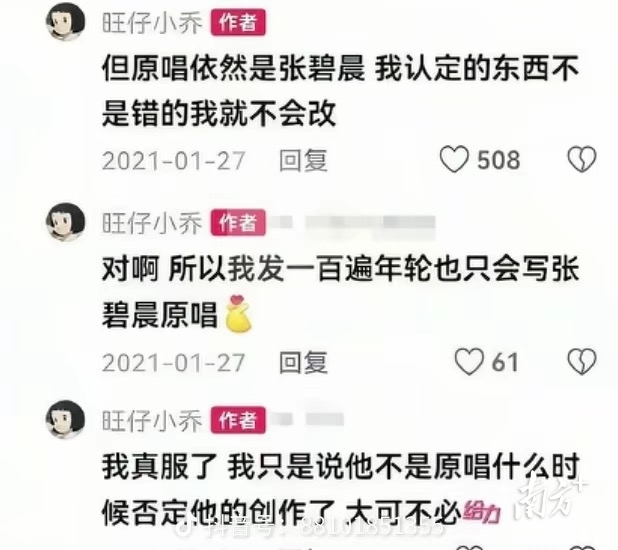Viewport: 618px width, 550px height.
Task: Tap the blurred reply-target name in second comment
Action: coord(353,223)
